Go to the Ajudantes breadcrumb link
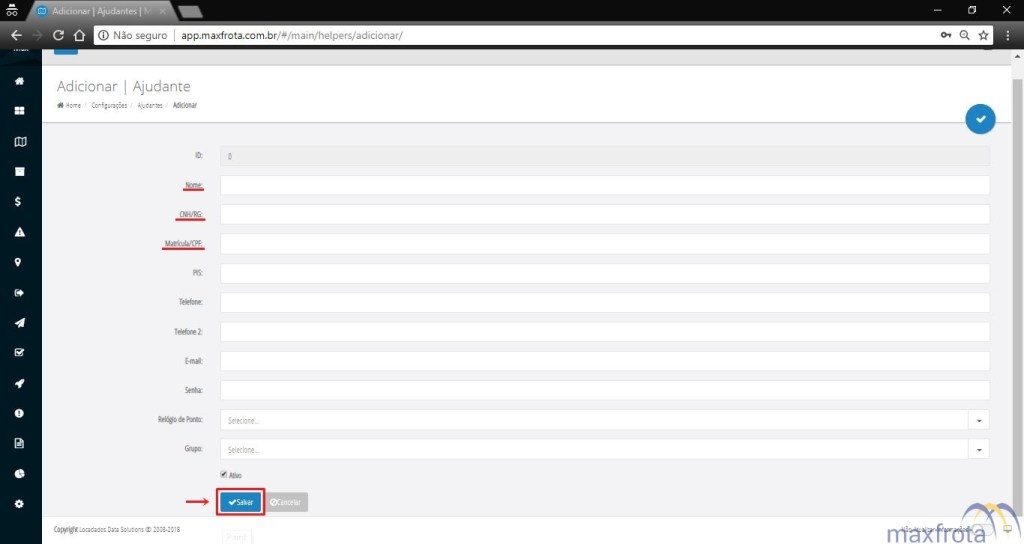This screenshot has width=1024, height=544. pyautogui.click(x=152, y=105)
